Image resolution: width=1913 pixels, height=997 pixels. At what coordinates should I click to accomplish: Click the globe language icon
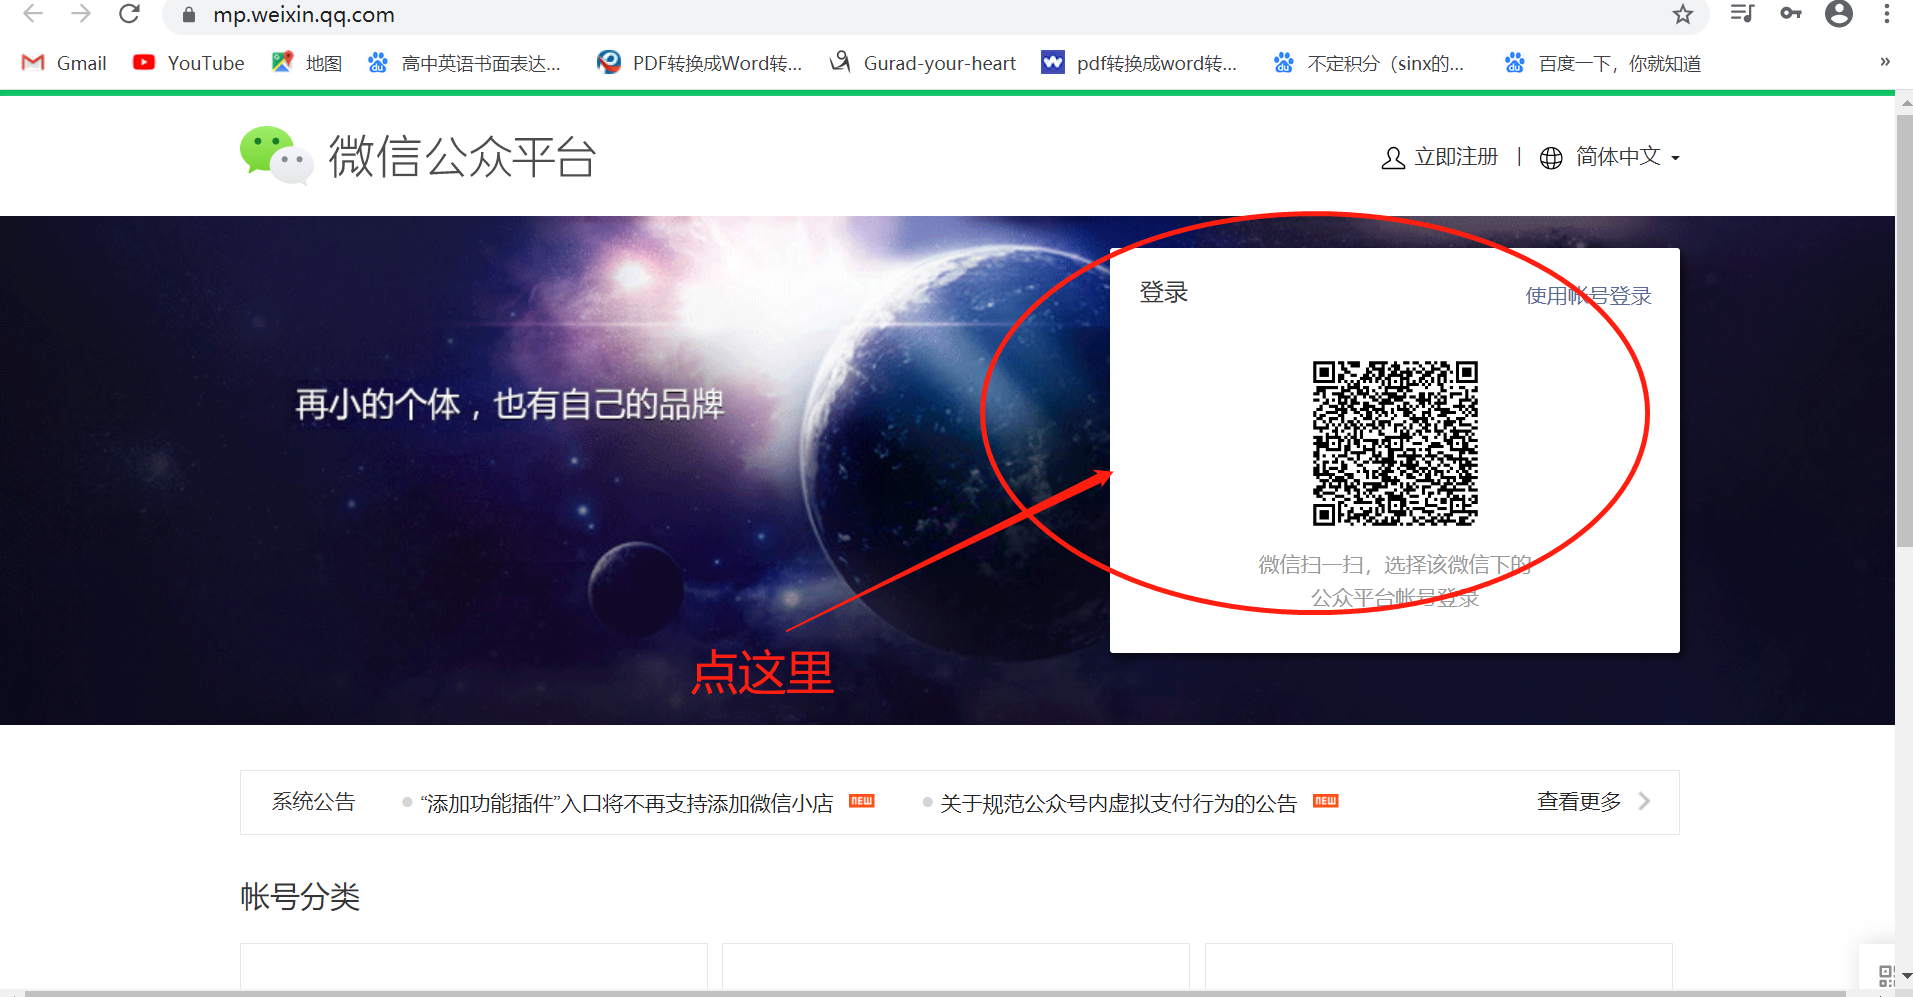click(1551, 158)
